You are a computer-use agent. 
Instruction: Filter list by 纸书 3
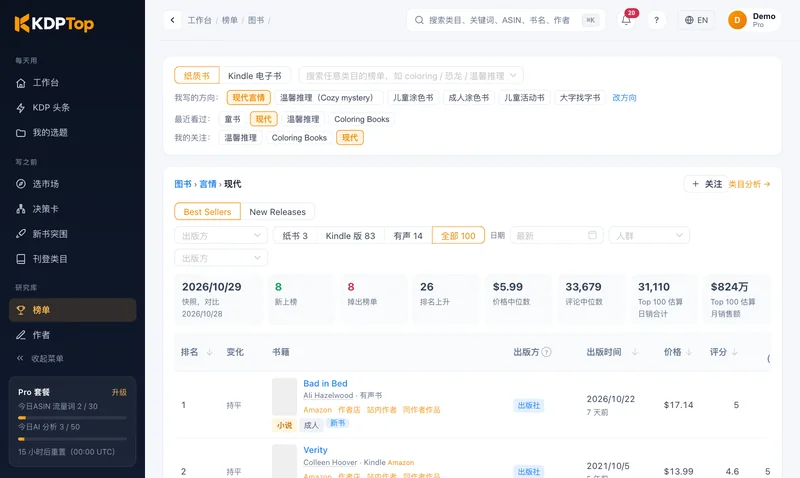295,236
